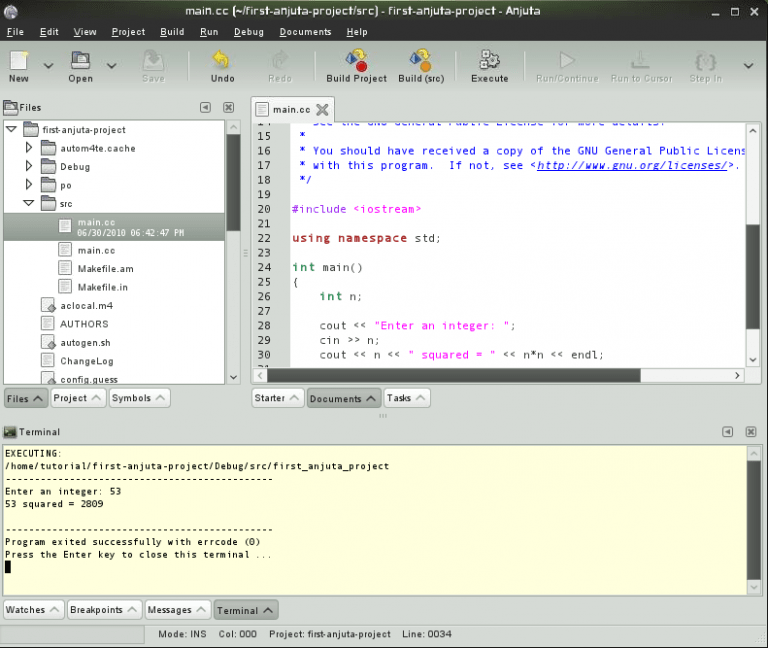The image size is (768, 648).
Task: Switch to the Messages tab
Action: click(x=177, y=610)
